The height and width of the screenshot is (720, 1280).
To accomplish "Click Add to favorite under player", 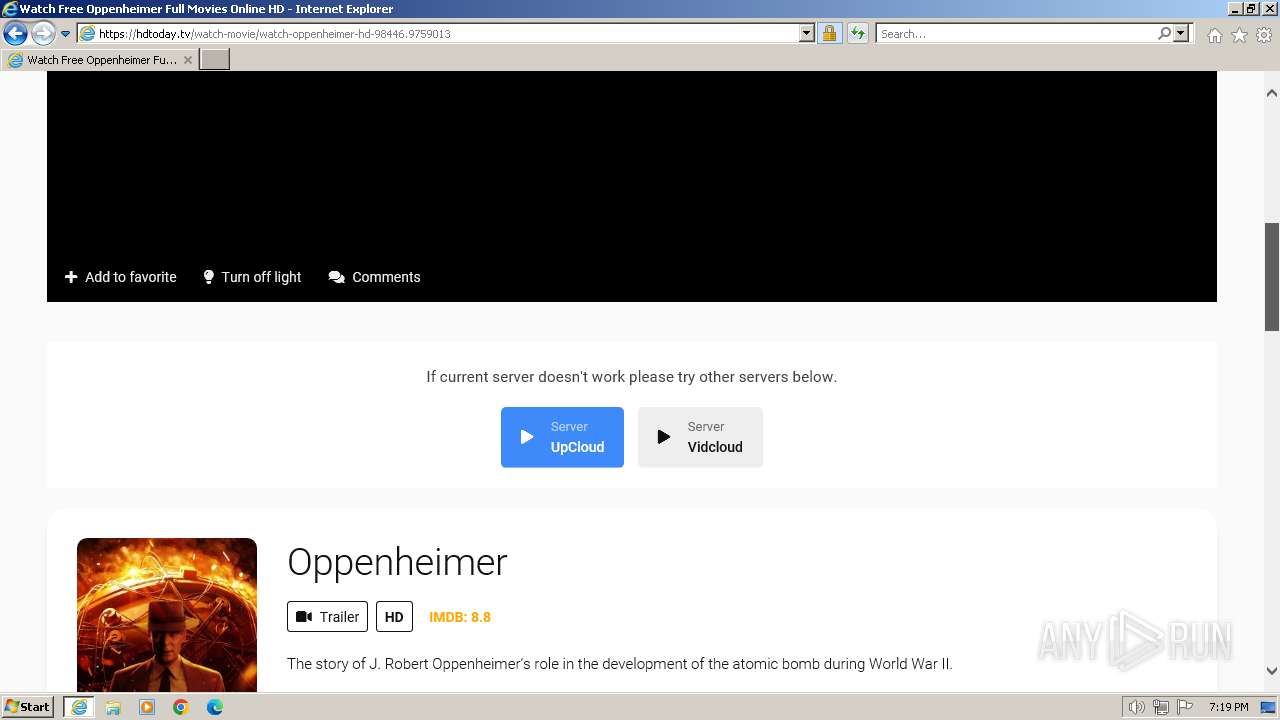I will (120, 277).
